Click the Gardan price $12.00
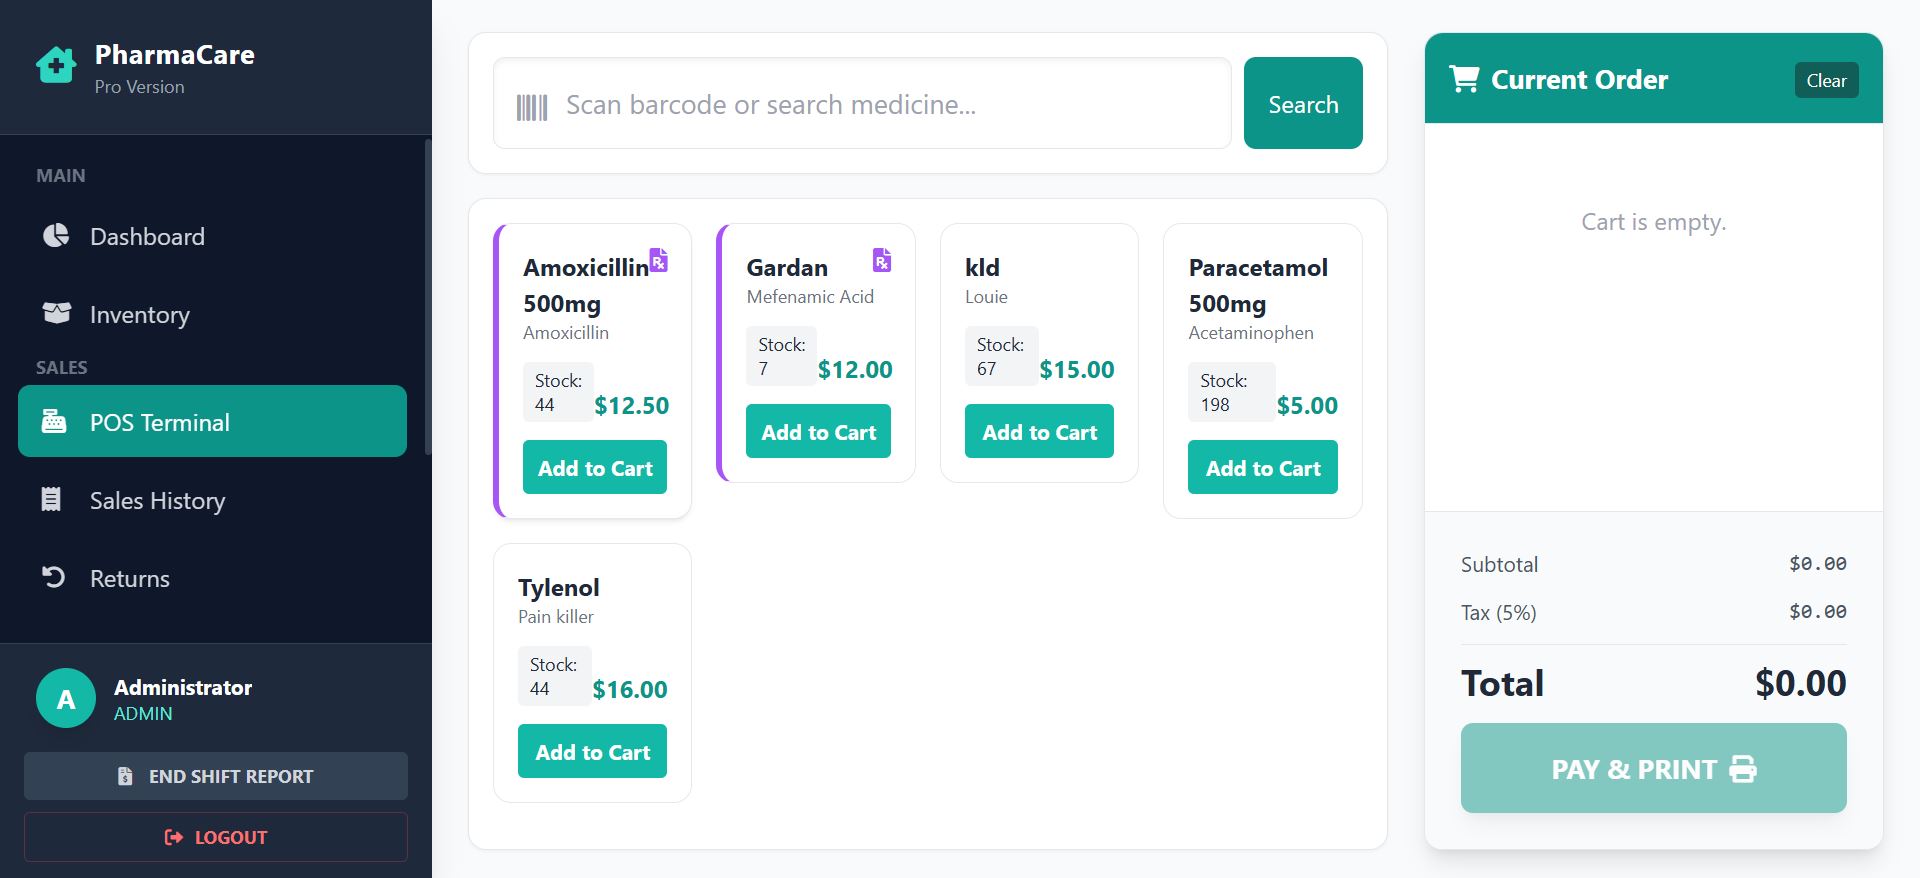This screenshot has width=1920, height=878. (855, 369)
